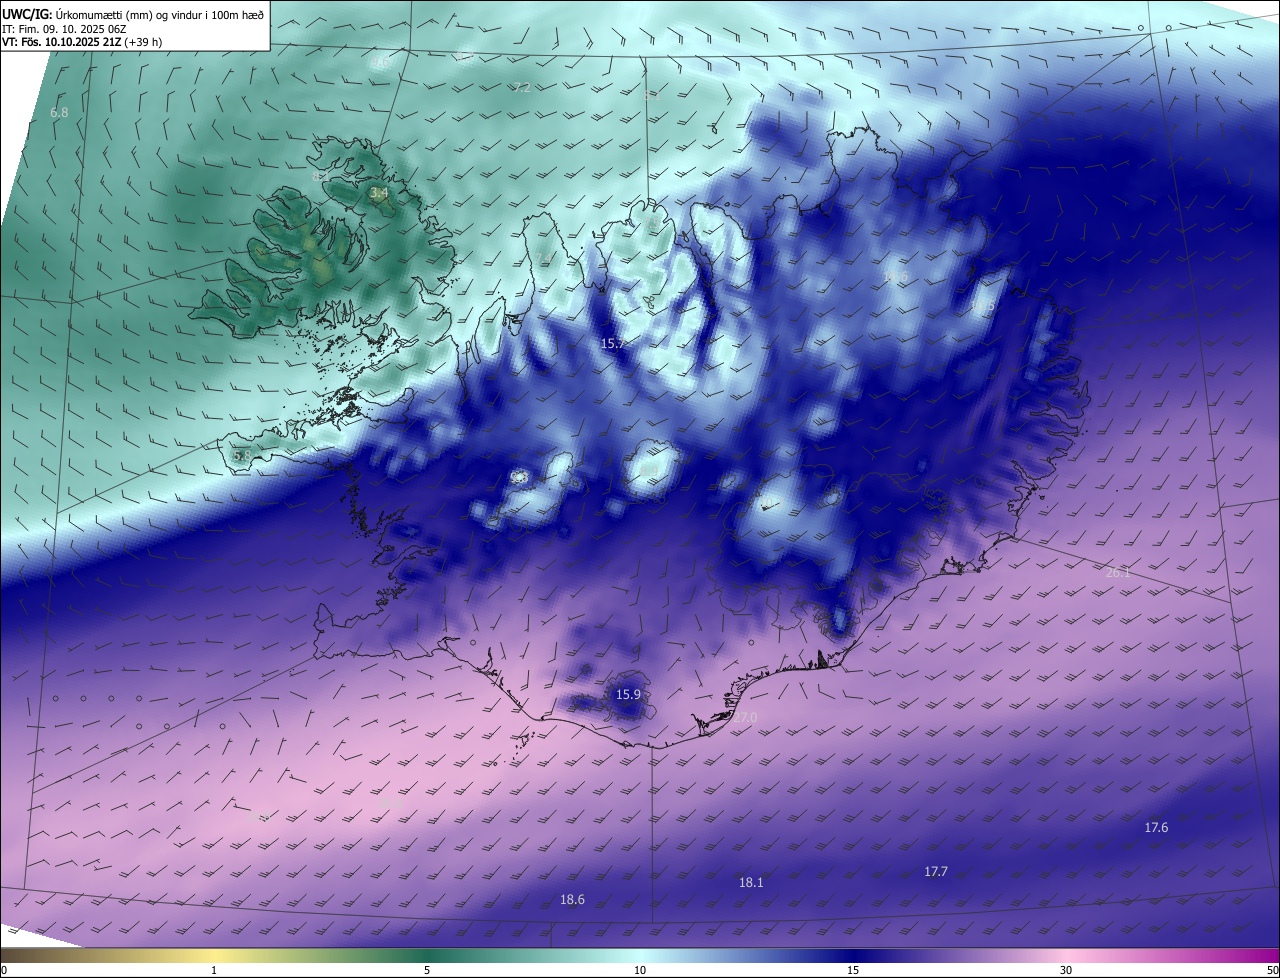Click the 9.6 value label
The height and width of the screenshot is (978, 1280).
point(379,62)
